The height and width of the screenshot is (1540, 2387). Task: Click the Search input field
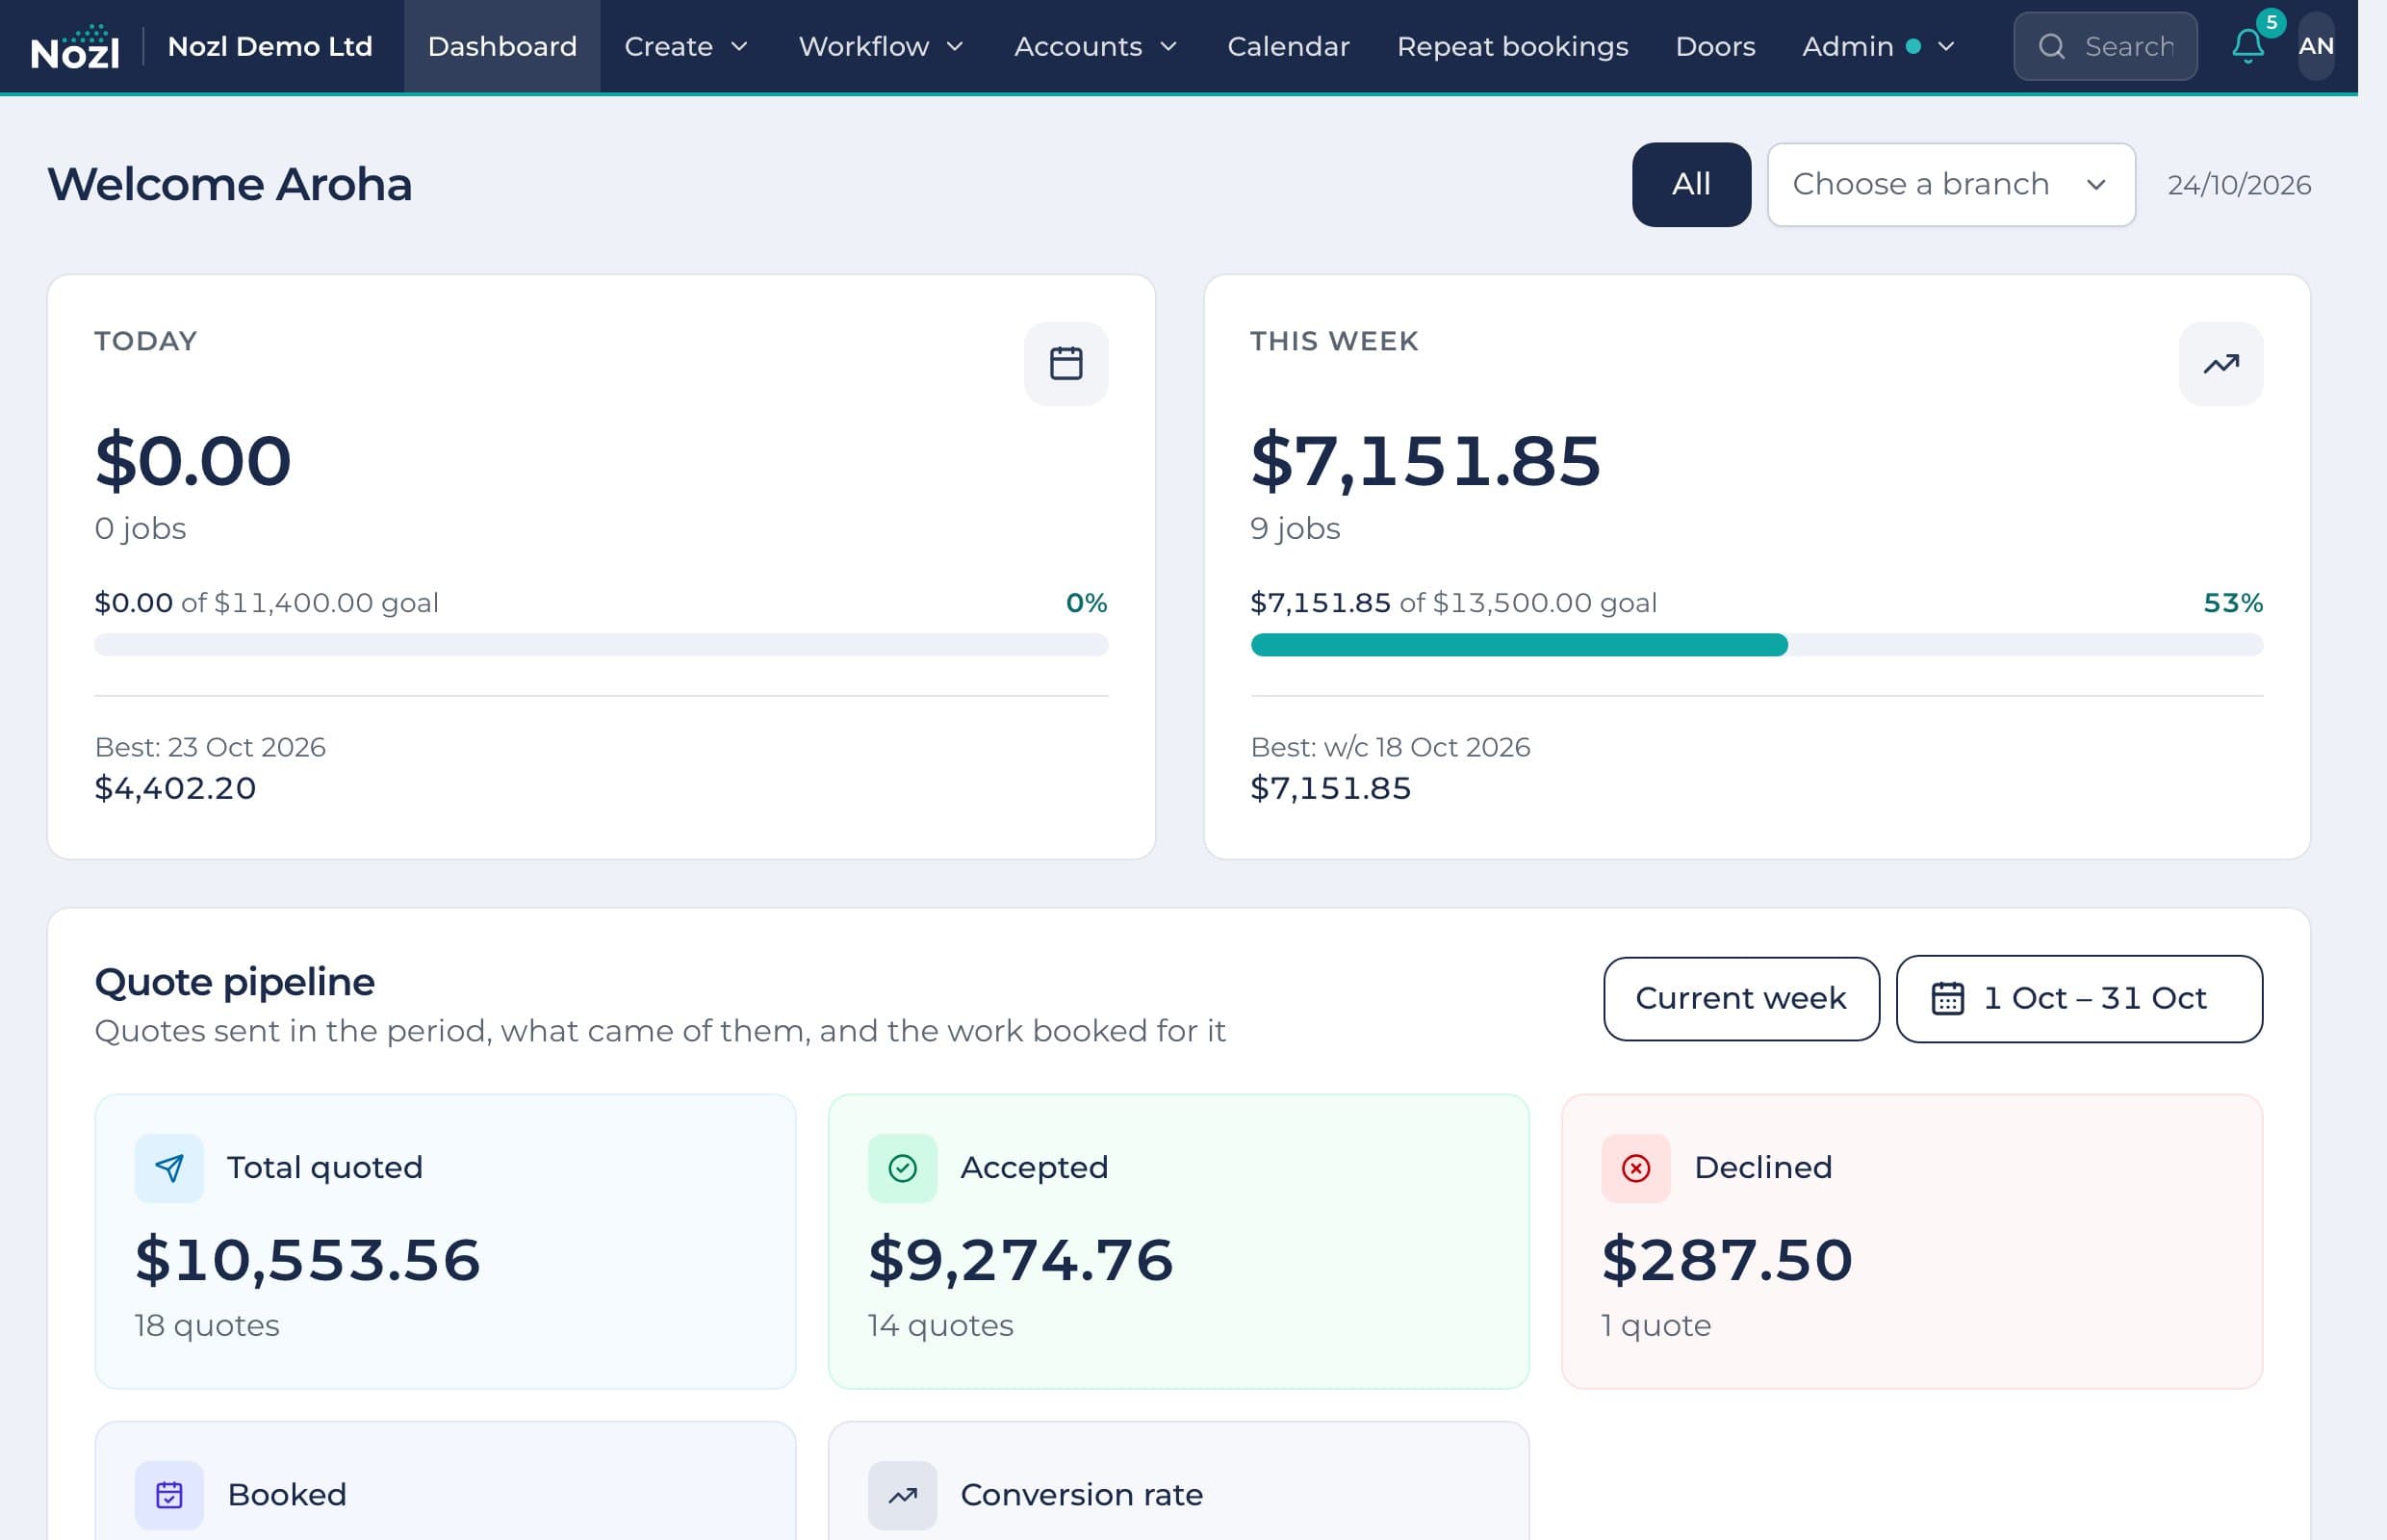click(x=2105, y=46)
